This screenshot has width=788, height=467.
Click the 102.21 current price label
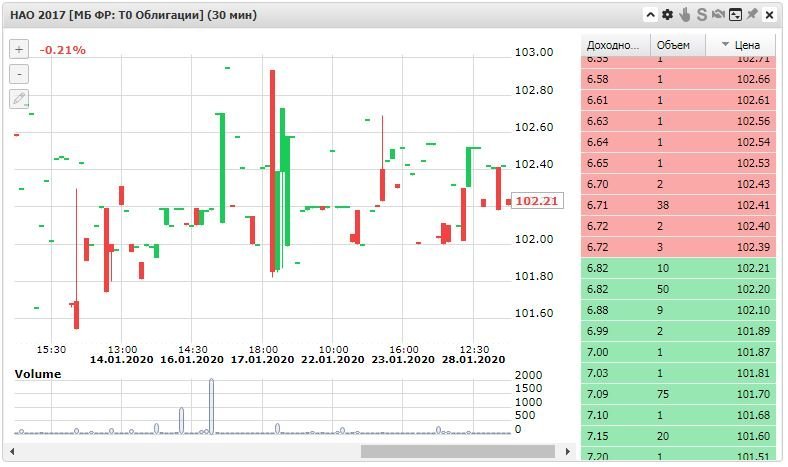[537, 201]
